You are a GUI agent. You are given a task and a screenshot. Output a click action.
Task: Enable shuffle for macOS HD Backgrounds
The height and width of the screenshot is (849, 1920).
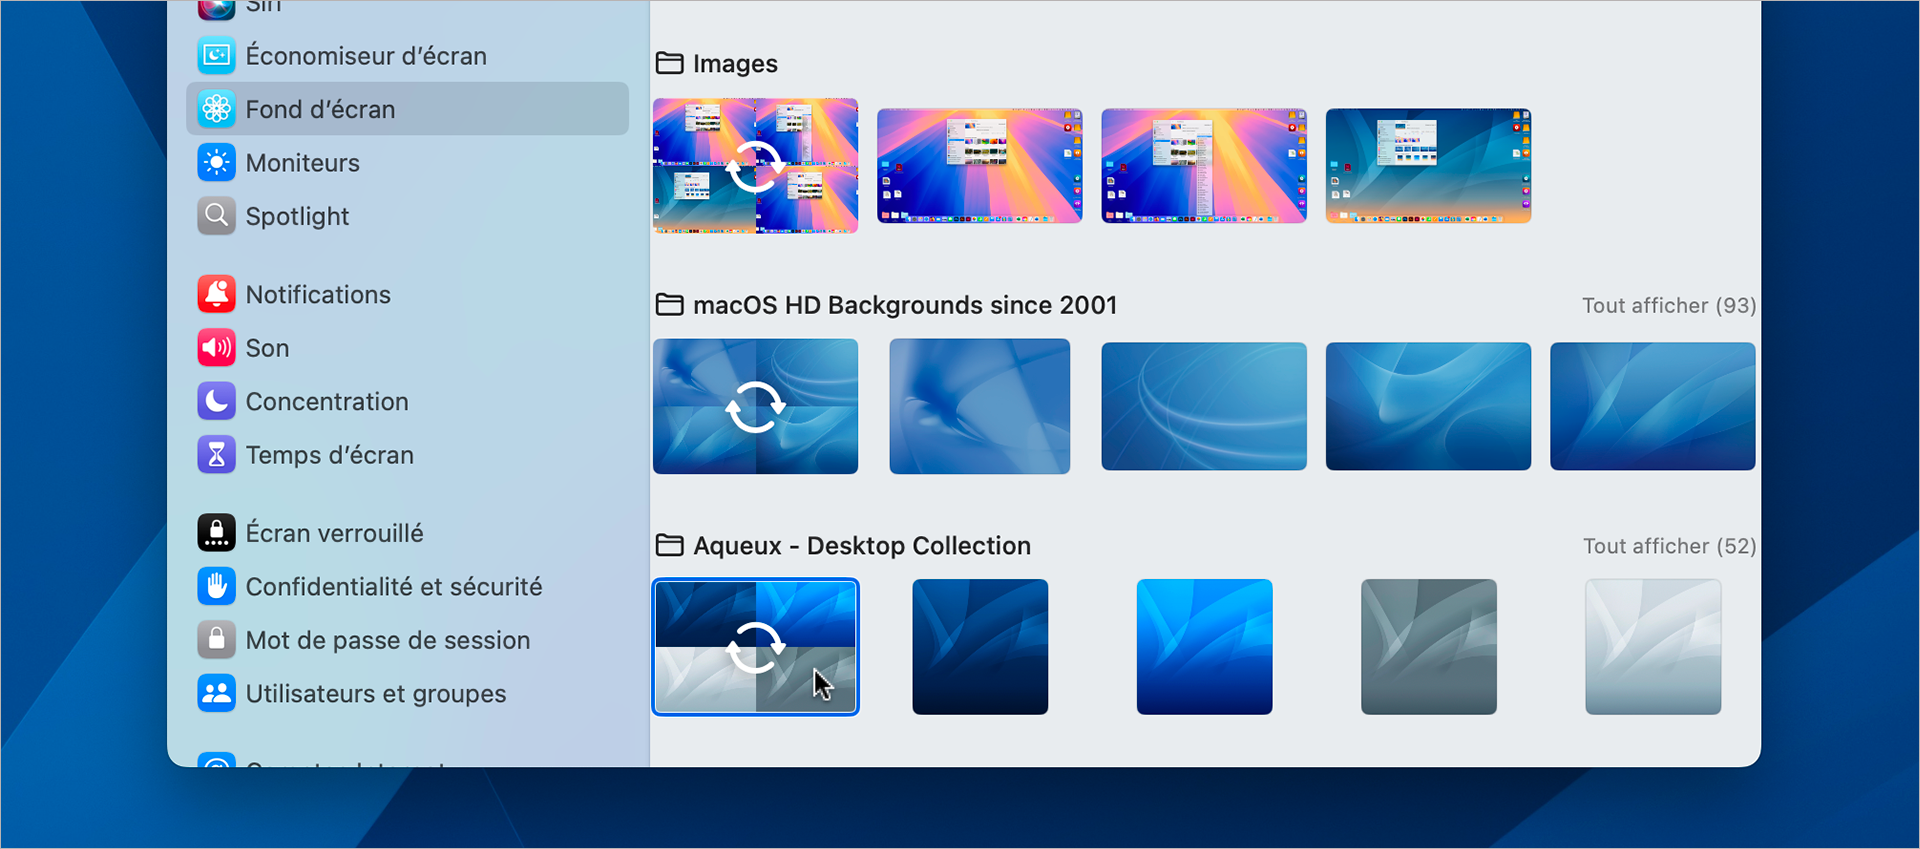[x=755, y=407]
